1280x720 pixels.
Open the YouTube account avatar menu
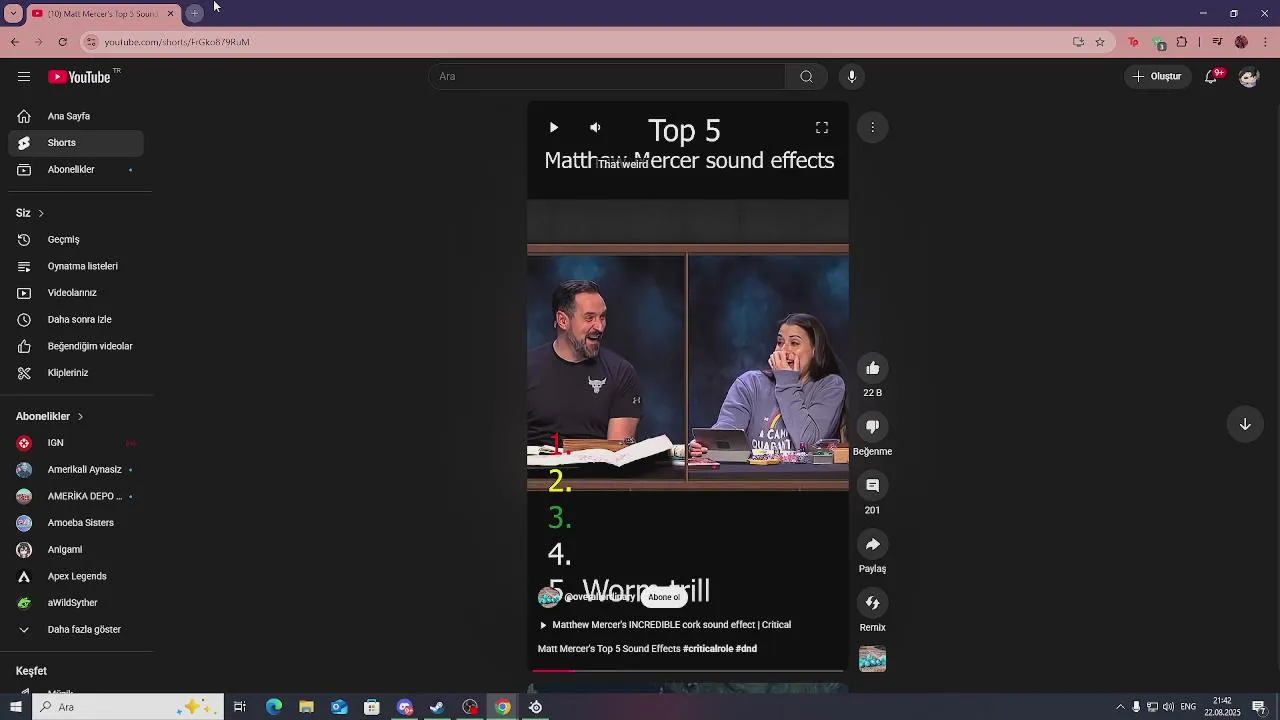coord(1248,77)
